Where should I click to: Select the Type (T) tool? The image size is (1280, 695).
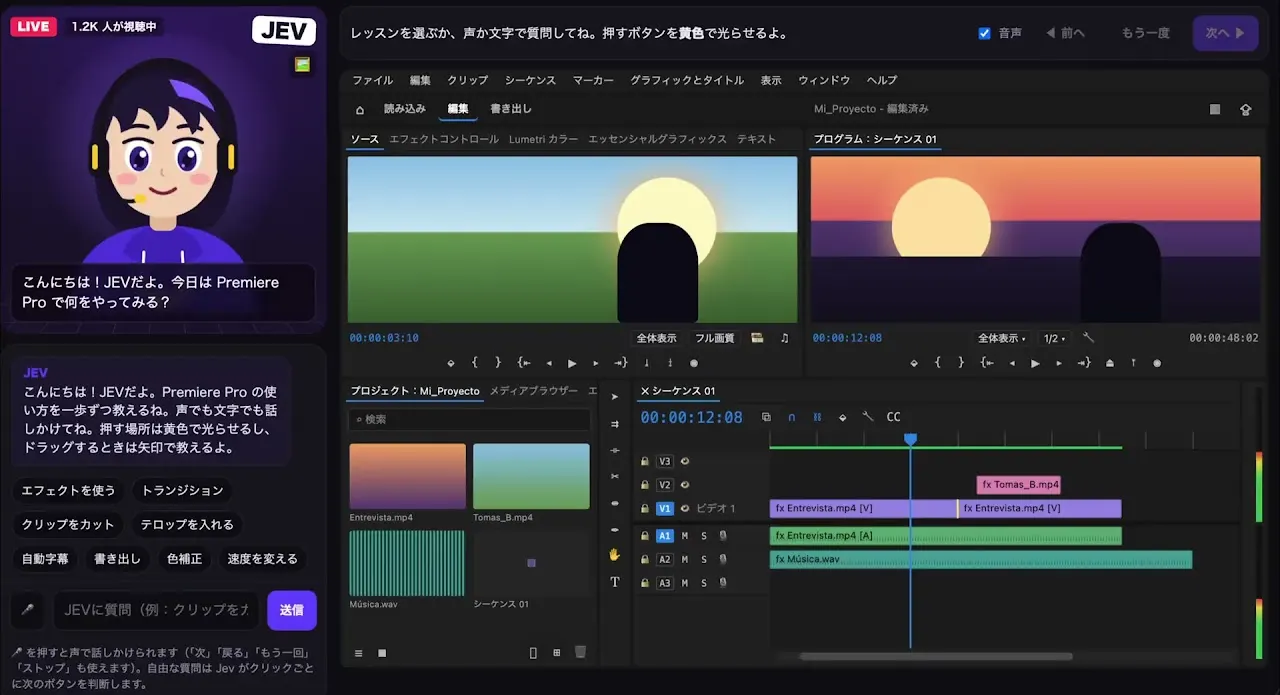pos(615,581)
